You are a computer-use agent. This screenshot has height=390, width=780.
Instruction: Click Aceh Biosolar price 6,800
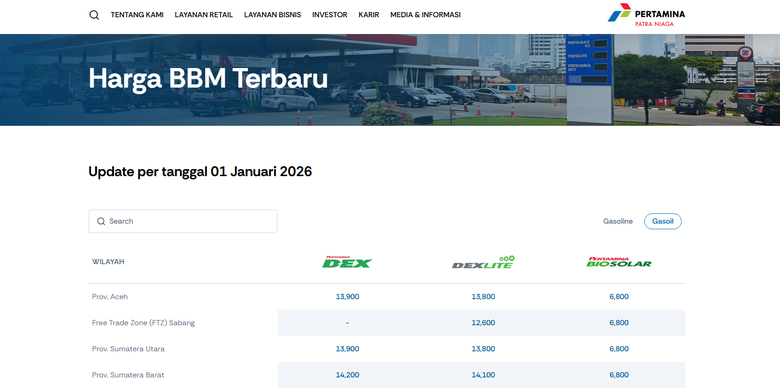coord(619,296)
